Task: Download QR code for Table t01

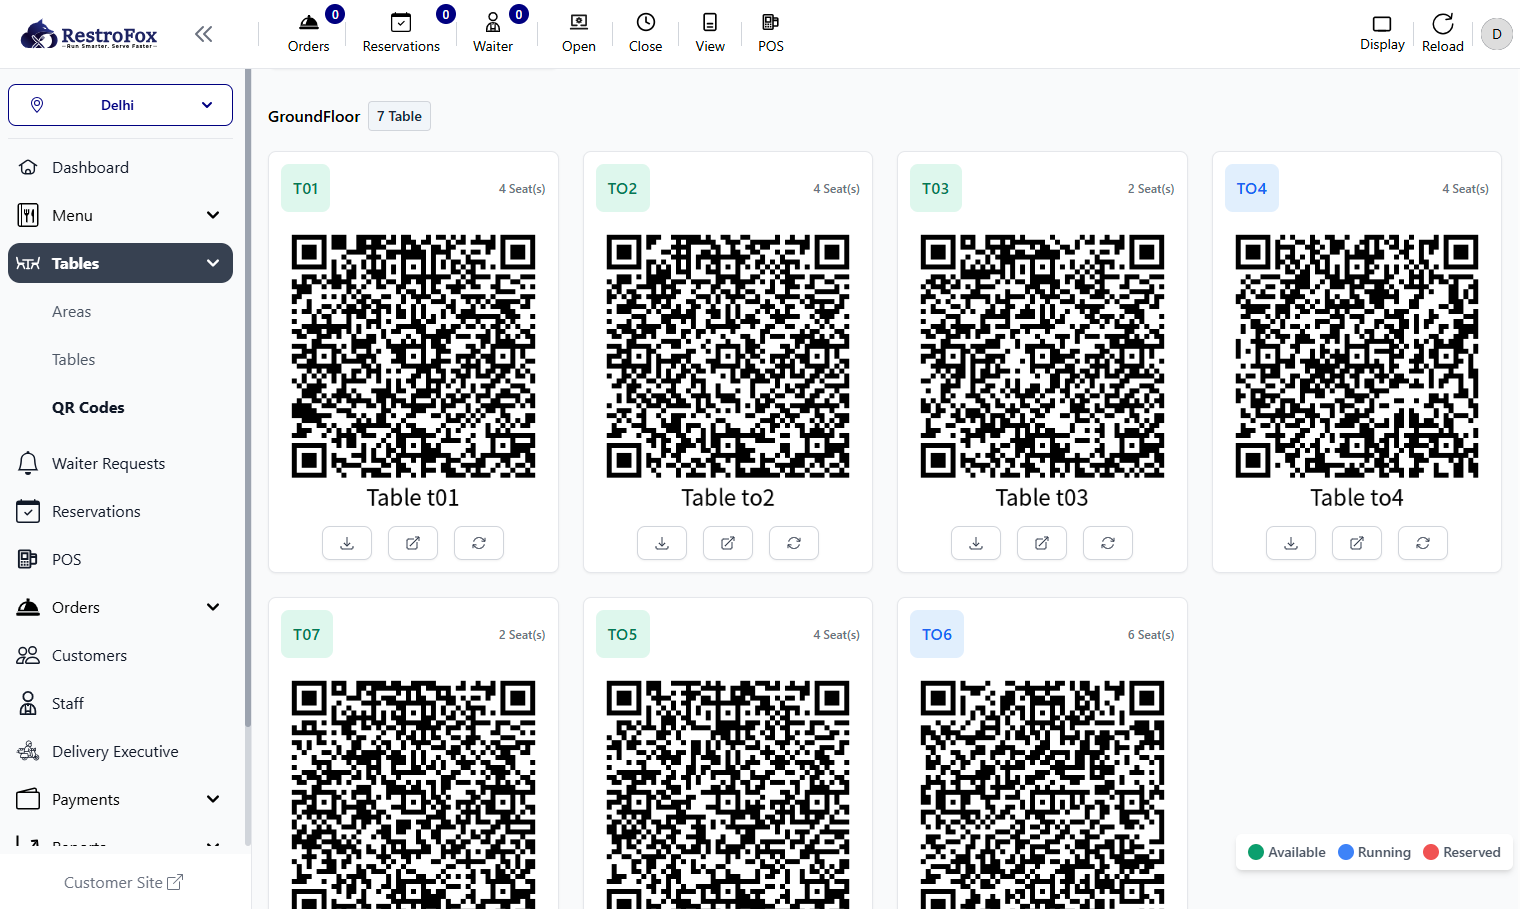Action: pos(347,543)
